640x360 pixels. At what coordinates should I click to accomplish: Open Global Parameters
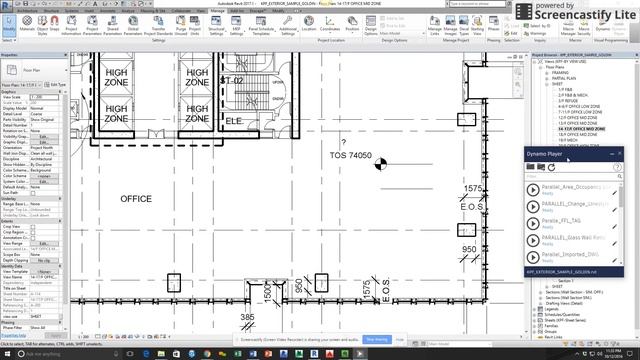pos(133,25)
